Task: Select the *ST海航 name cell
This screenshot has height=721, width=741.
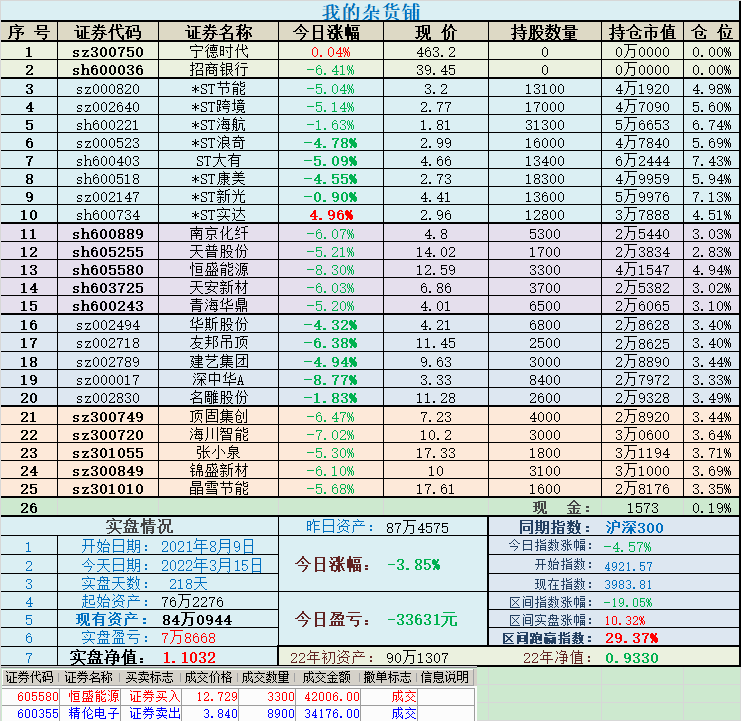Action: pos(218,125)
